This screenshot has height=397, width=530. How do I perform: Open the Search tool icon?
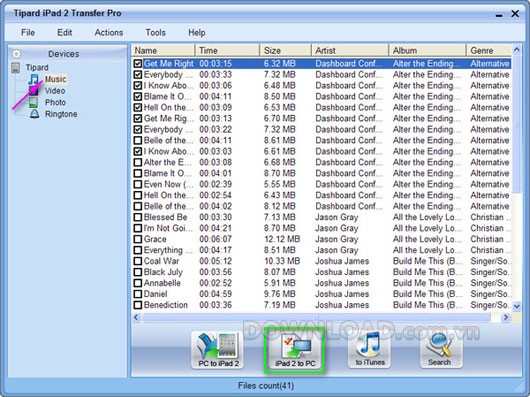(x=441, y=349)
